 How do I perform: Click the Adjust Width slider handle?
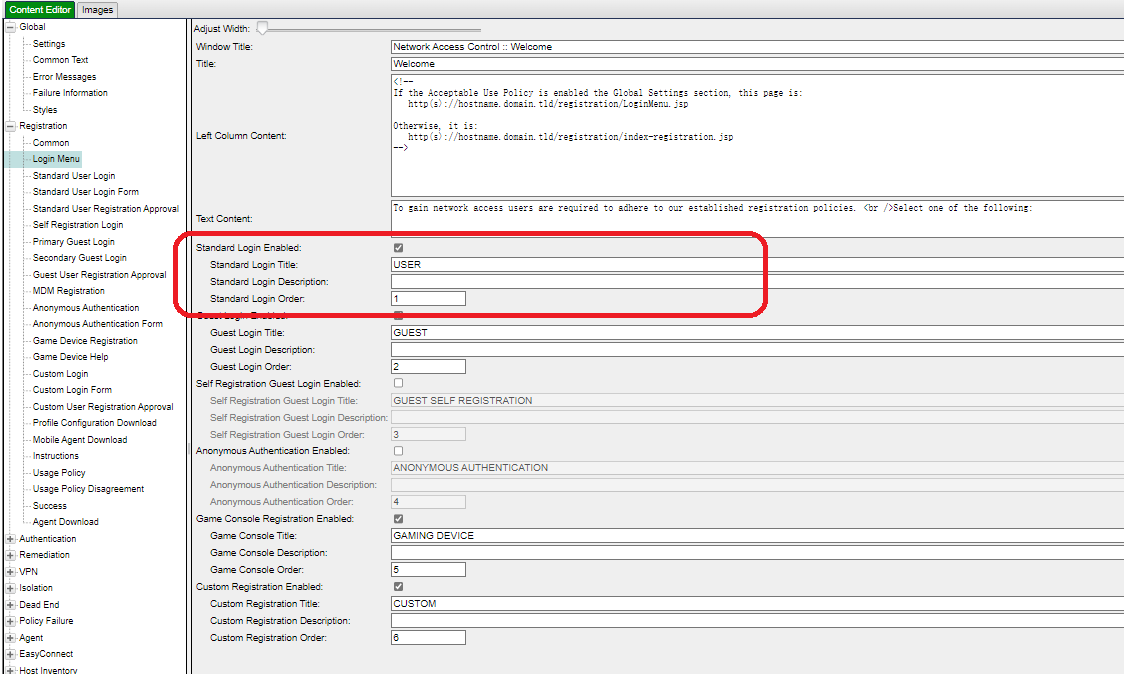point(262,29)
